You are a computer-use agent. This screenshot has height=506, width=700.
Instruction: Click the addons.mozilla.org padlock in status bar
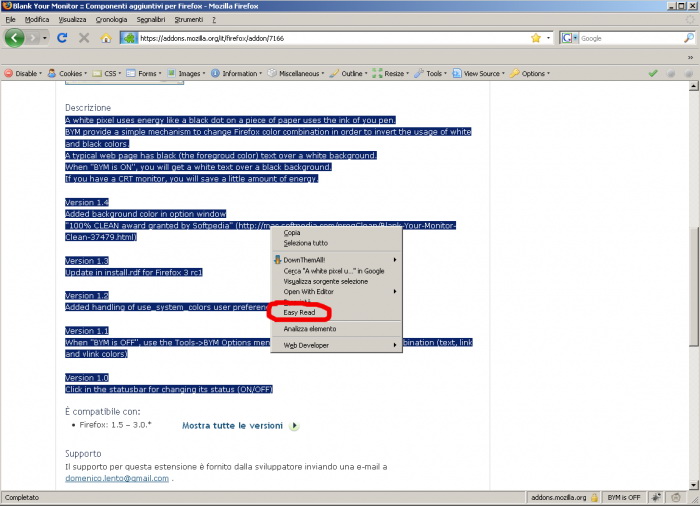(594, 498)
